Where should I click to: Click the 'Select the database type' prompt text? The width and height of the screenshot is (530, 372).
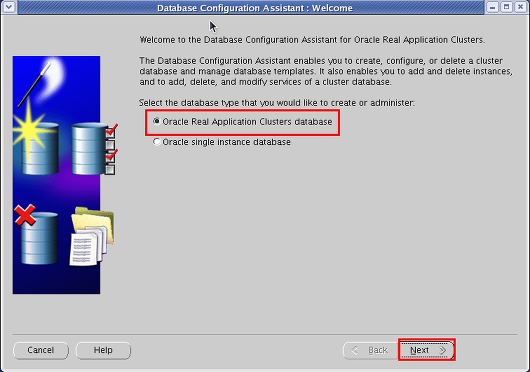click(x=277, y=103)
